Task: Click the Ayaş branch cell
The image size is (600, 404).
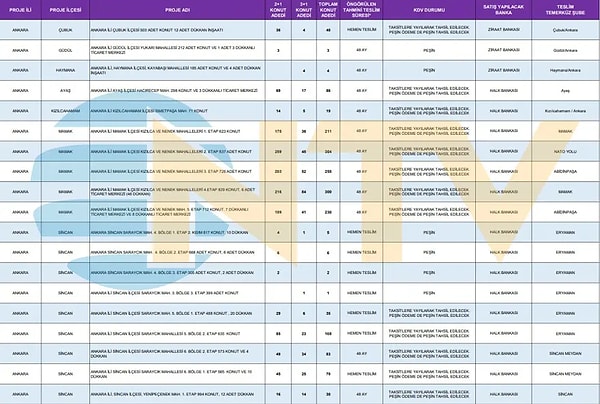Action: click(565, 91)
